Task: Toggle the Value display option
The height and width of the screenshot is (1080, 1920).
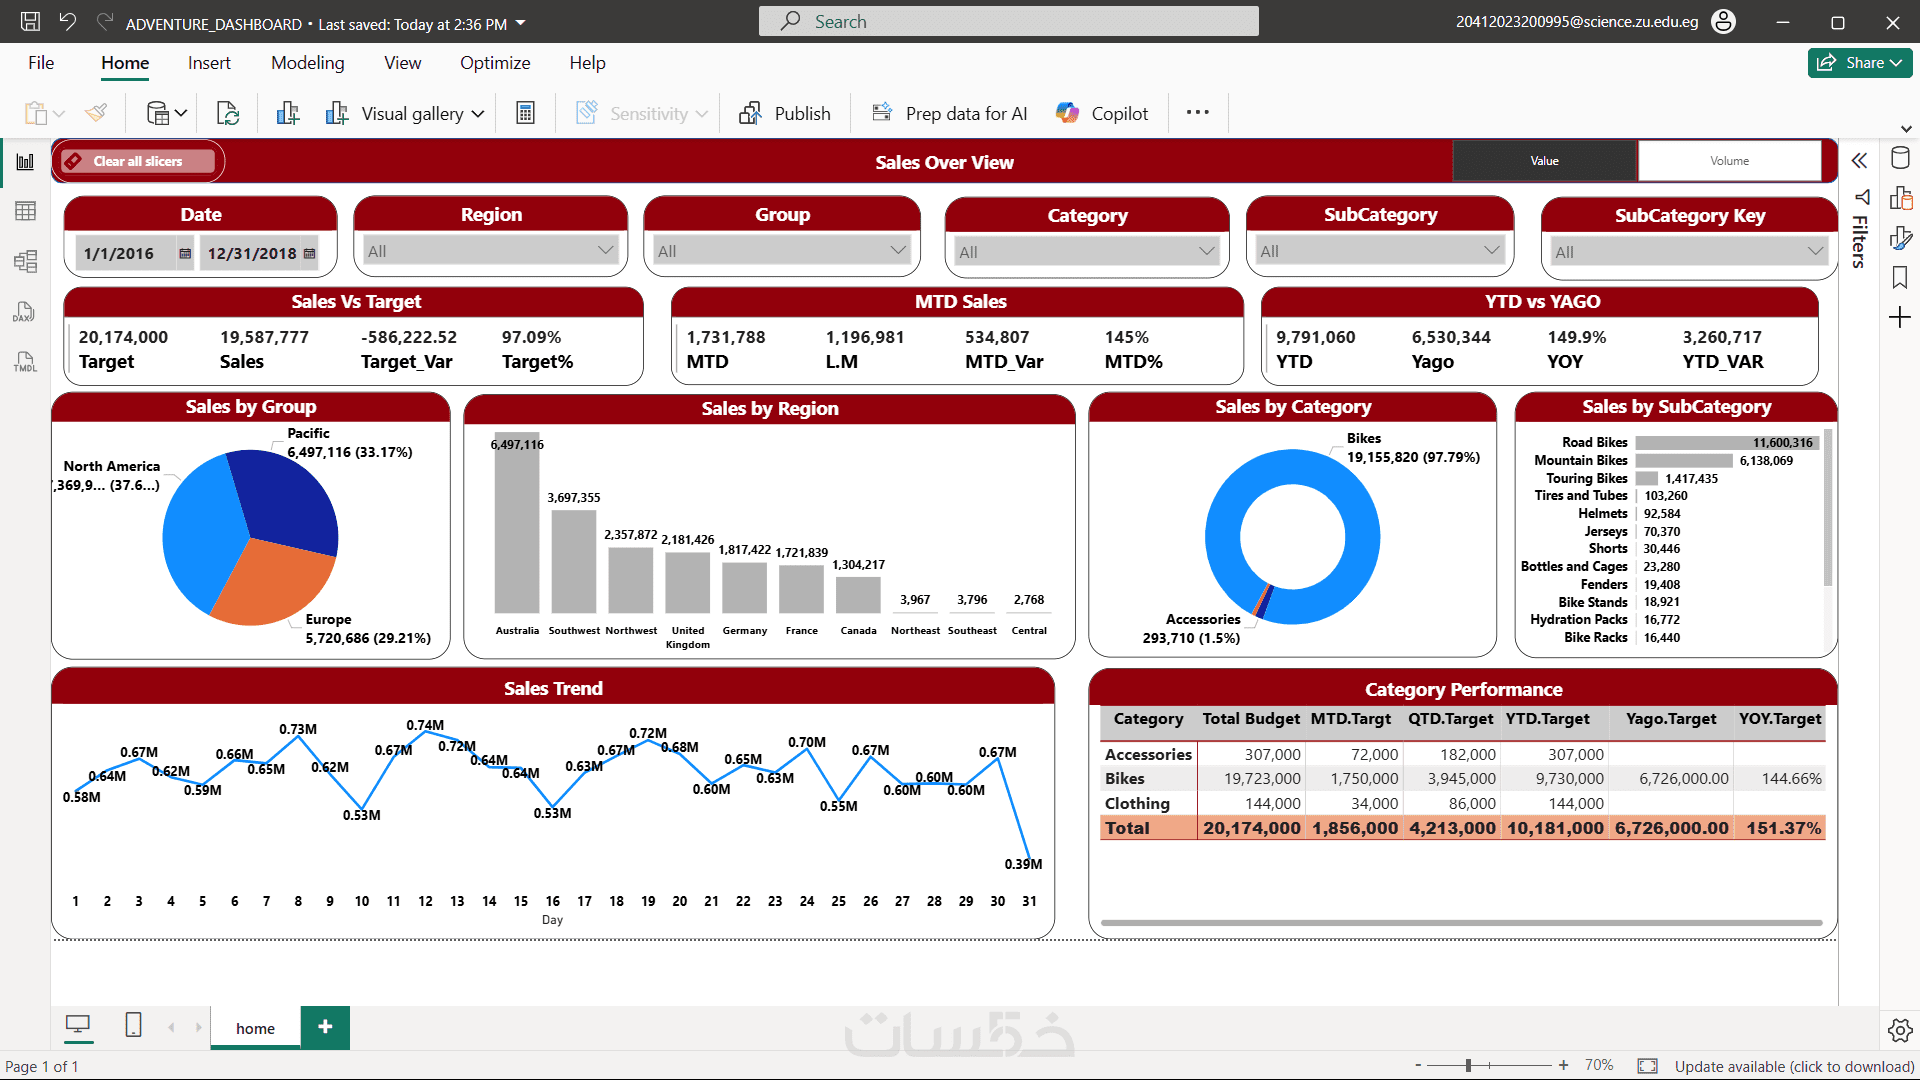Action: tap(1544, 161)
